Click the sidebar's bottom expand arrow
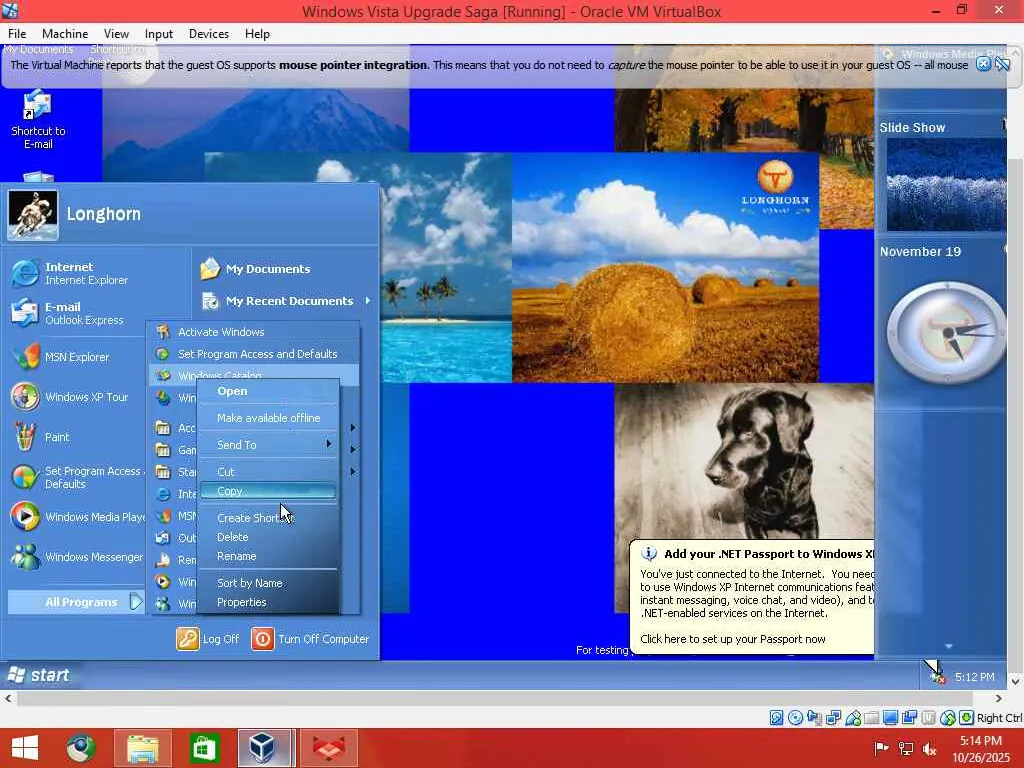Image resolution: width=1024 pixels, height=768 pixels. click(x=948, y=646)
